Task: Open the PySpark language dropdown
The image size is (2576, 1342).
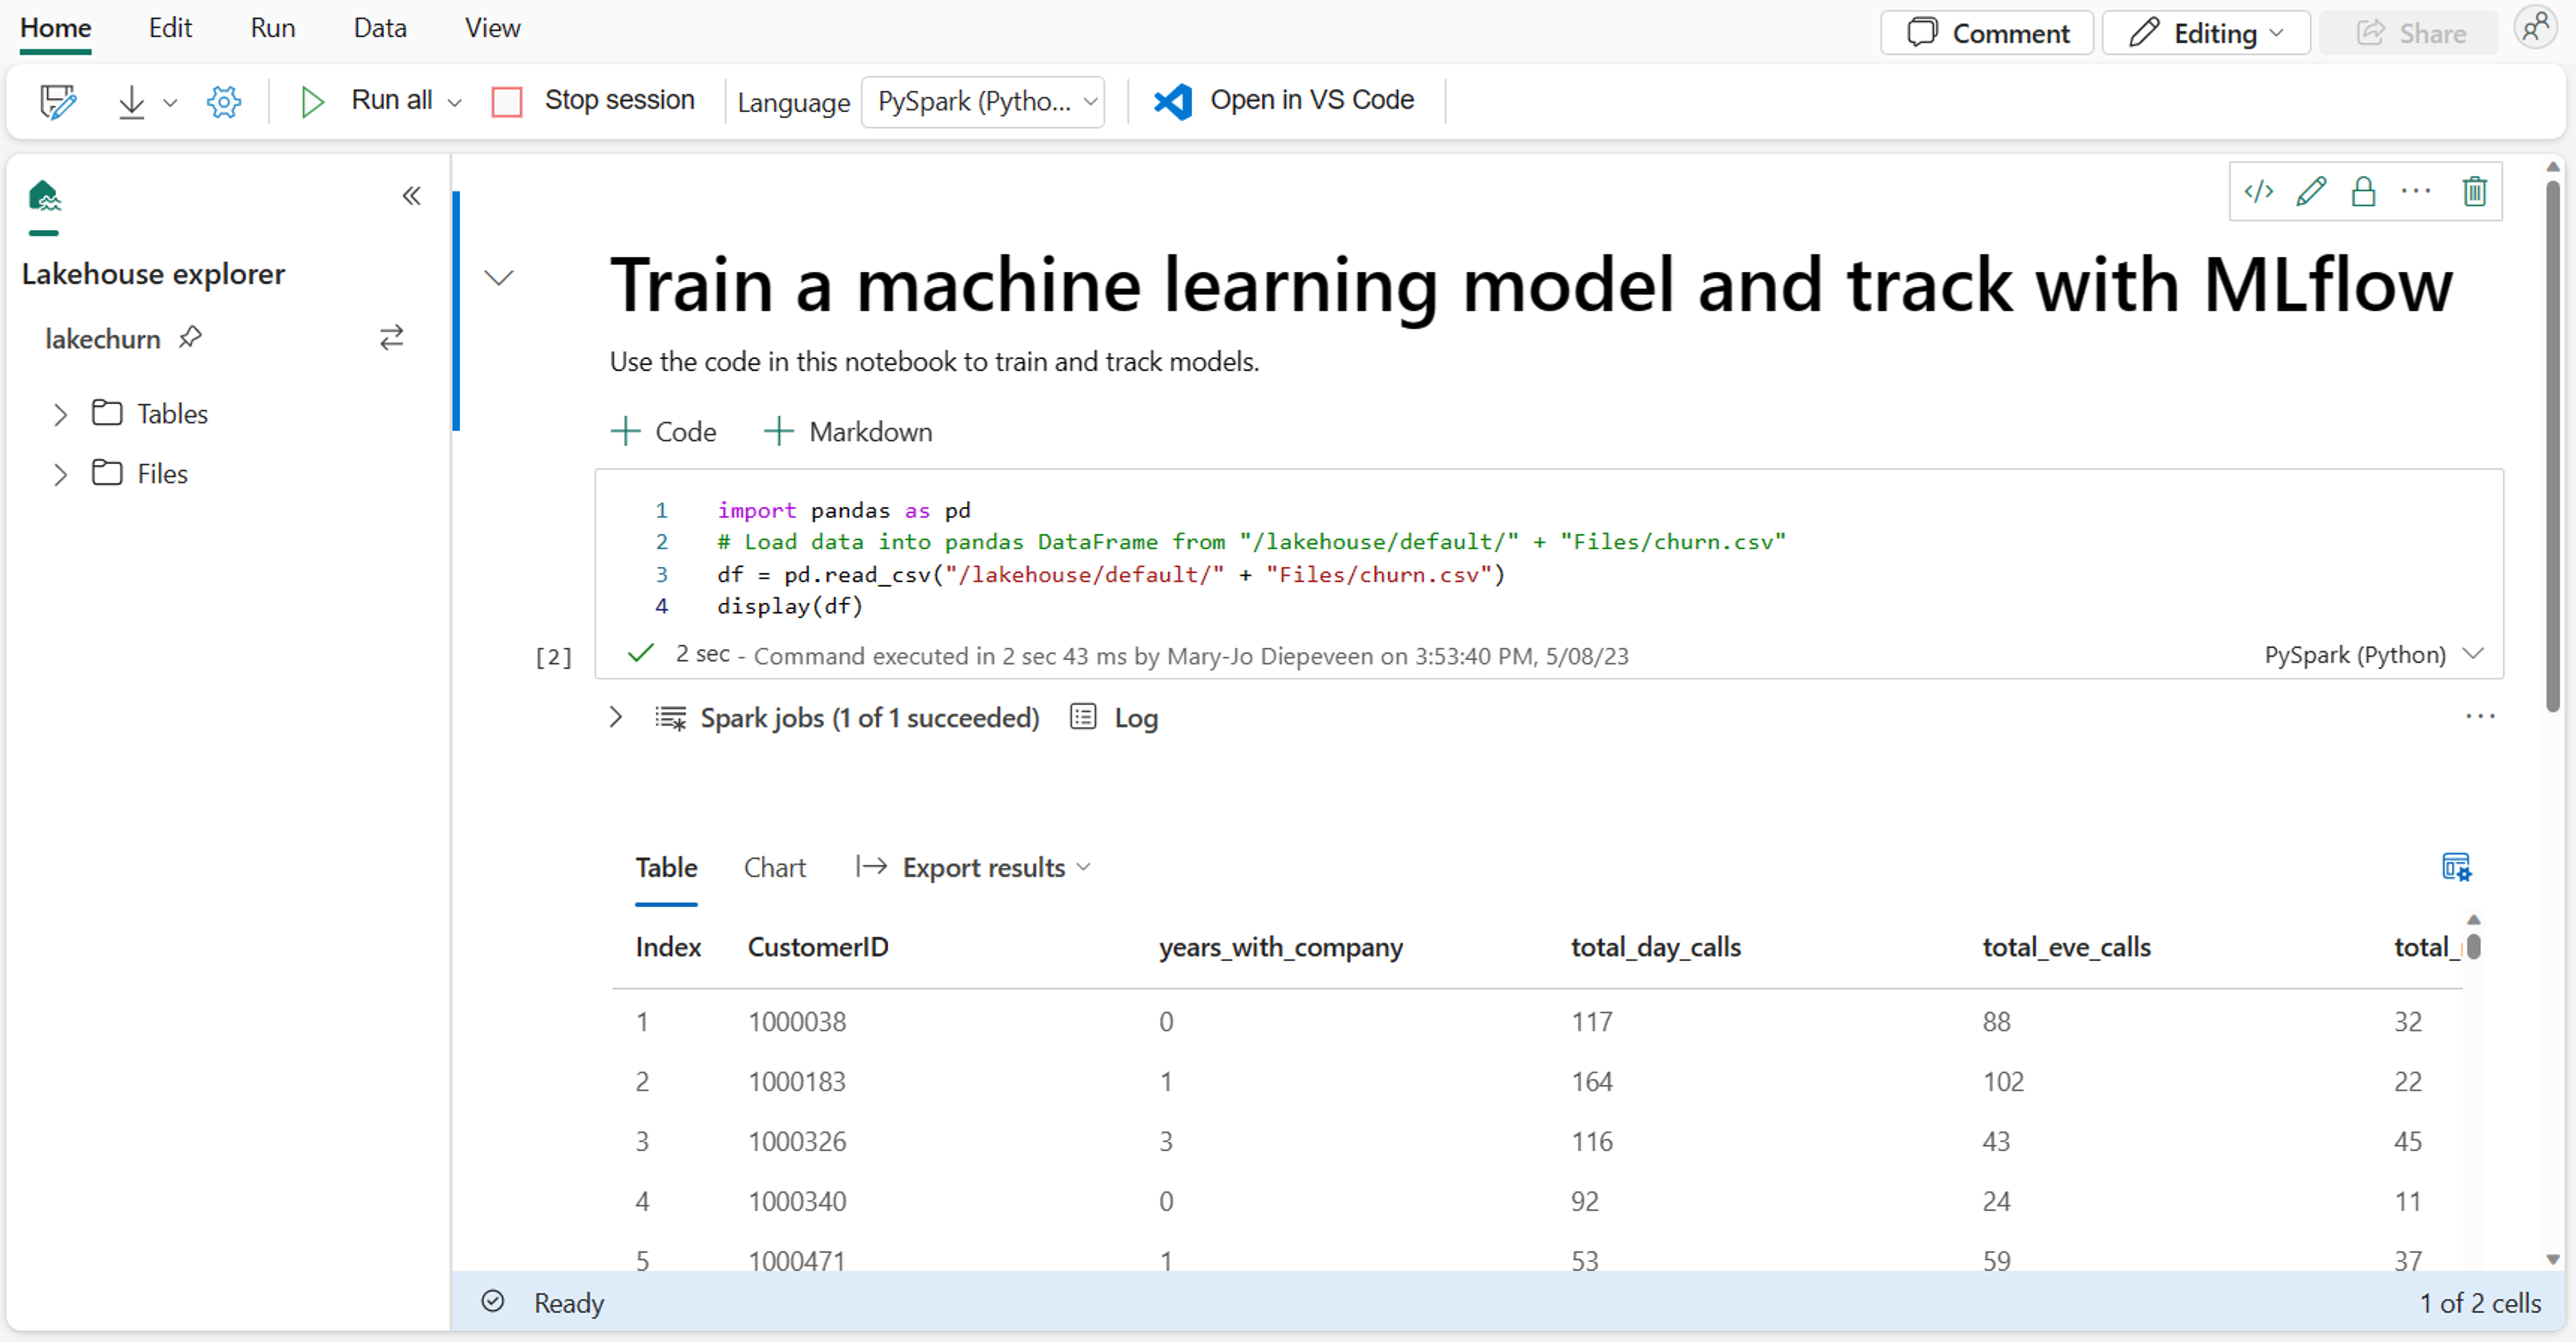Action: (x=982, y=102)
